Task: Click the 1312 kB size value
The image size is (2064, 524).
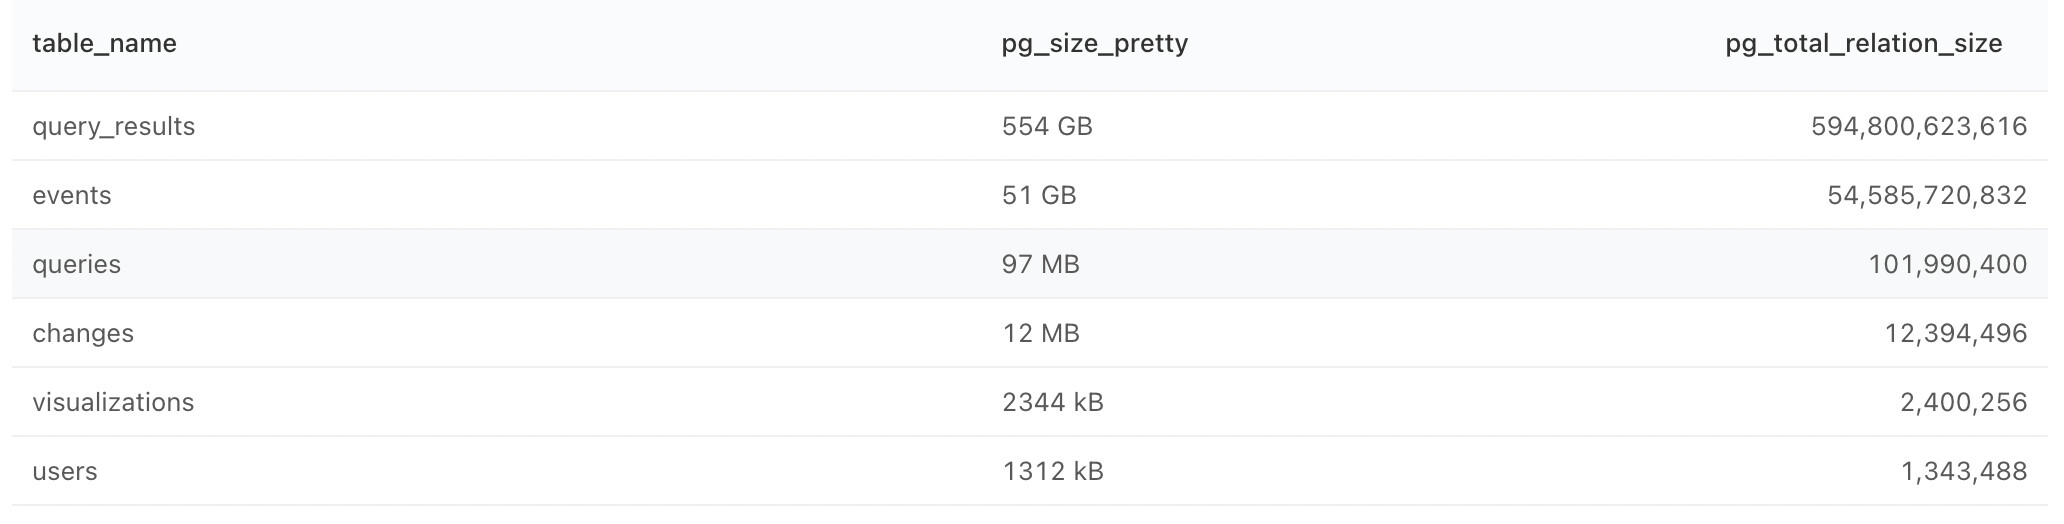Action: (x=1053, y=472)
